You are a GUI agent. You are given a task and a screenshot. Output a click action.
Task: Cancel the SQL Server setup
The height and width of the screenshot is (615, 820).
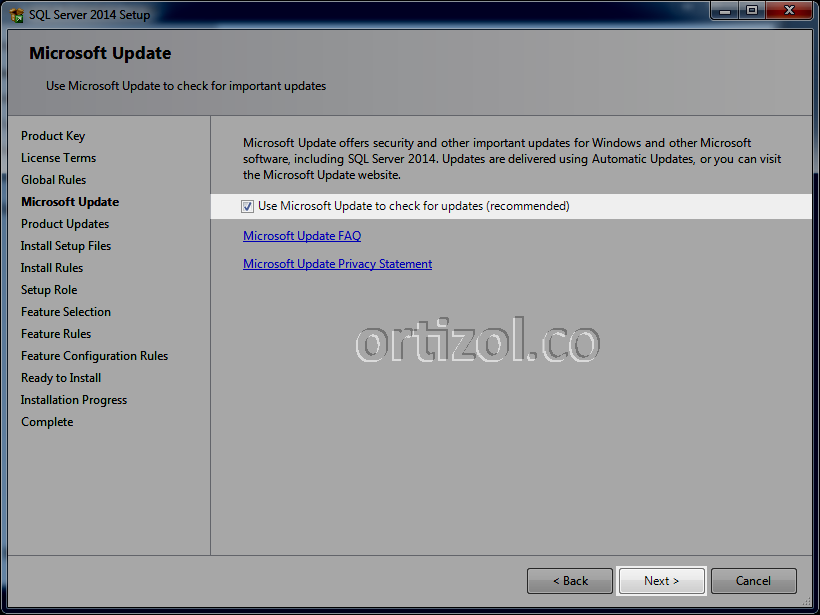[x=754, y=581]
